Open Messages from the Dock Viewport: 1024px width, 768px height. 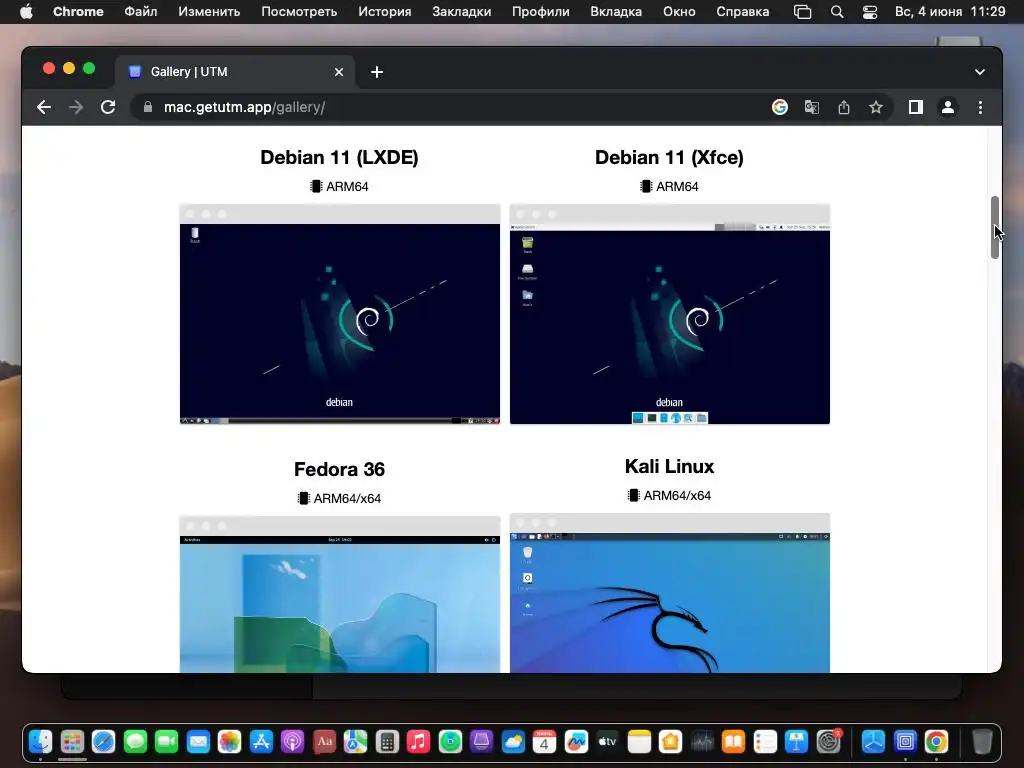135,741
